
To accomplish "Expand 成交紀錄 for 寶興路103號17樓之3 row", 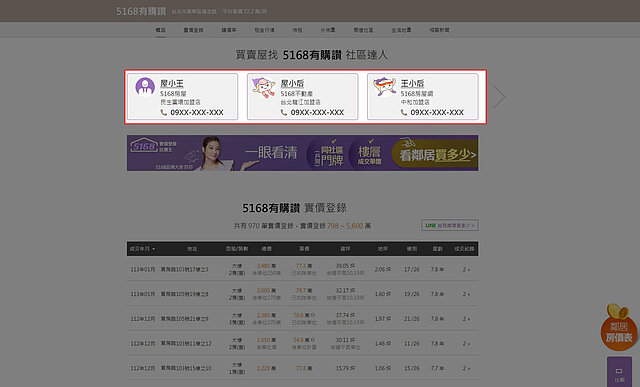I will pos(466,269).
